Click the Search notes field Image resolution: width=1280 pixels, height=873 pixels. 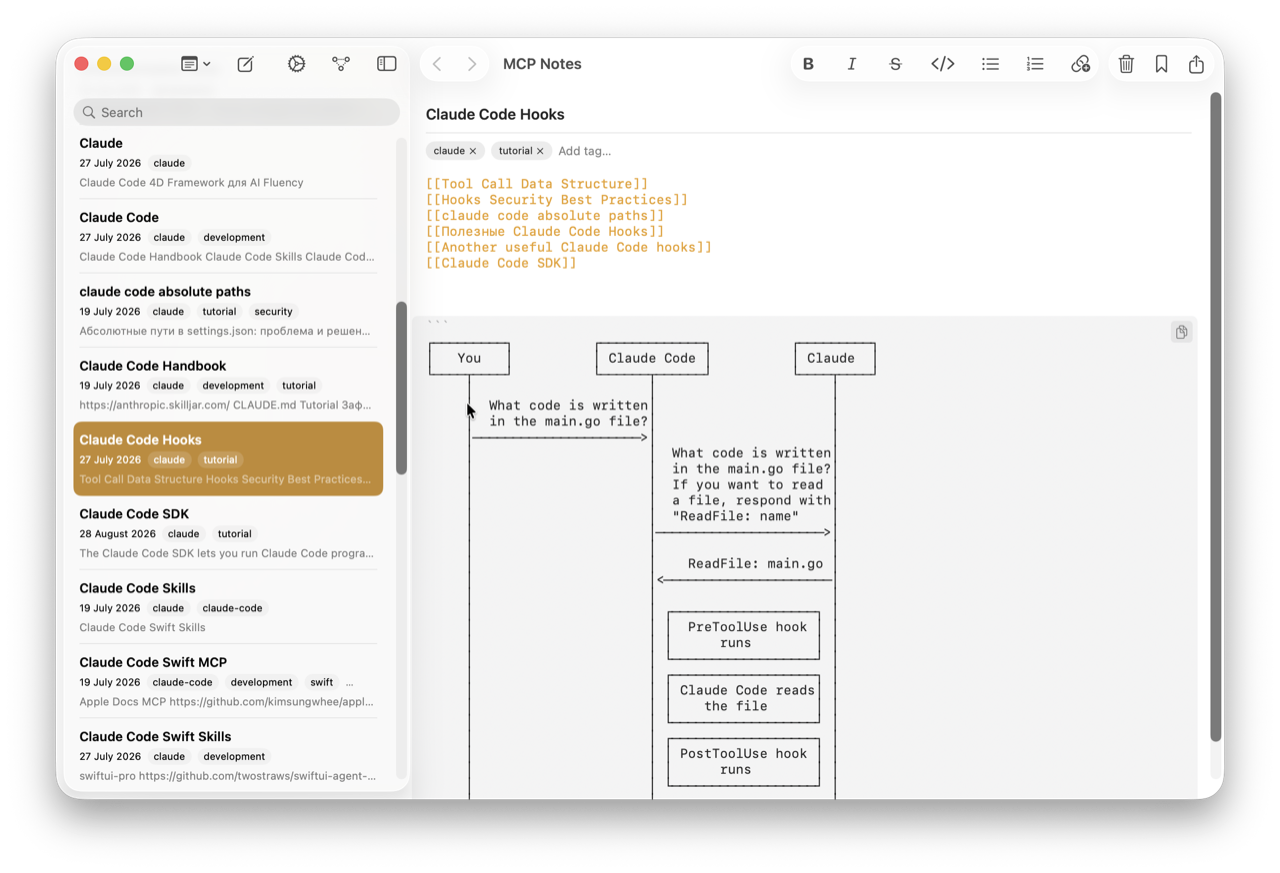coord(237,112)
